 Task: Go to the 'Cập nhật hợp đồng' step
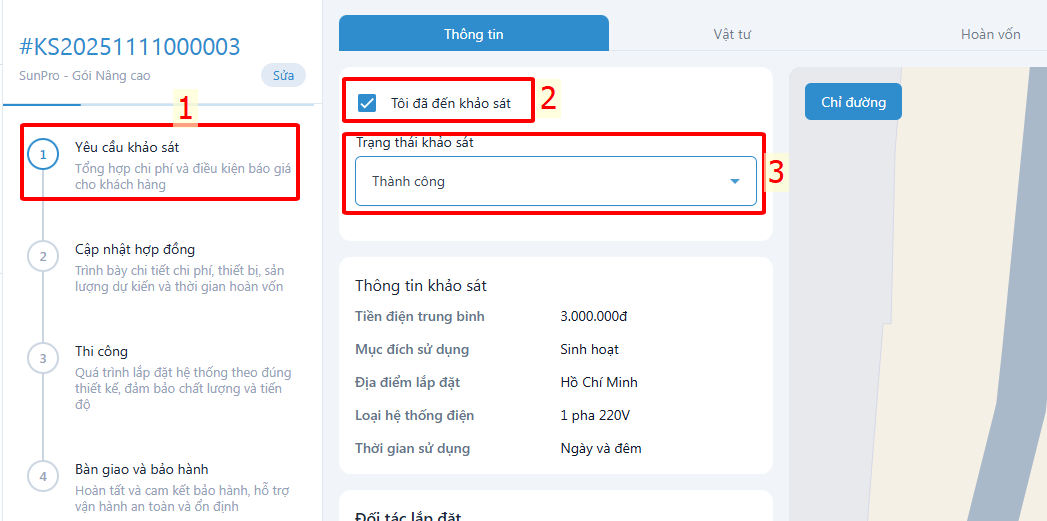135,249
